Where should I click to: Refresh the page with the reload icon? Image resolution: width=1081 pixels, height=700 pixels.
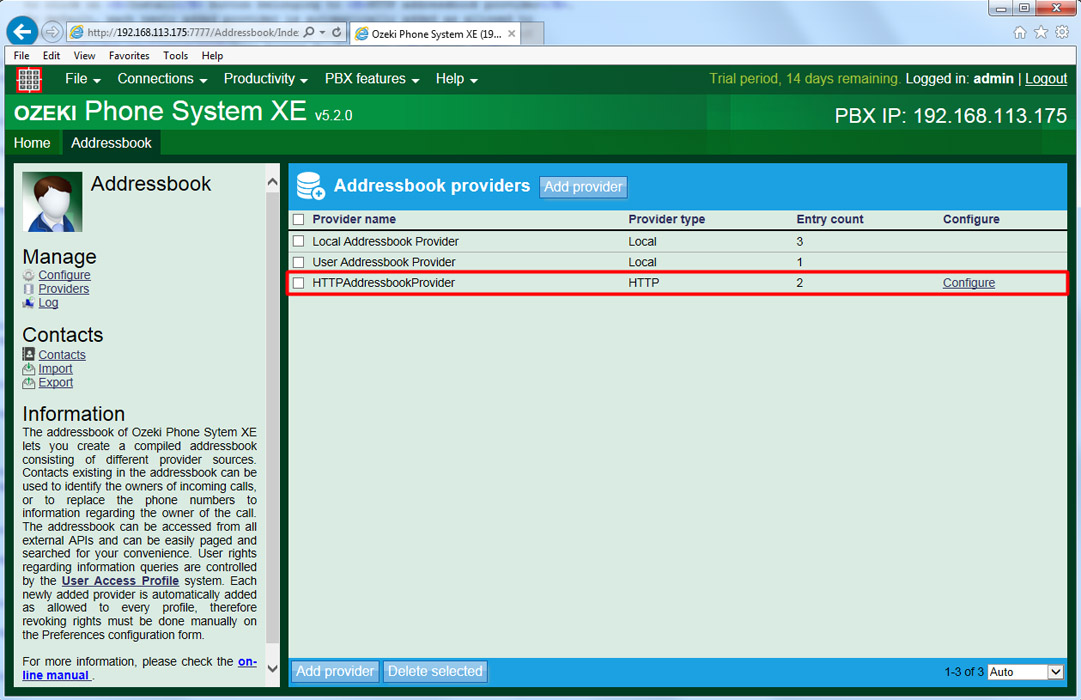pyautogui.click(x=336, y=32)
